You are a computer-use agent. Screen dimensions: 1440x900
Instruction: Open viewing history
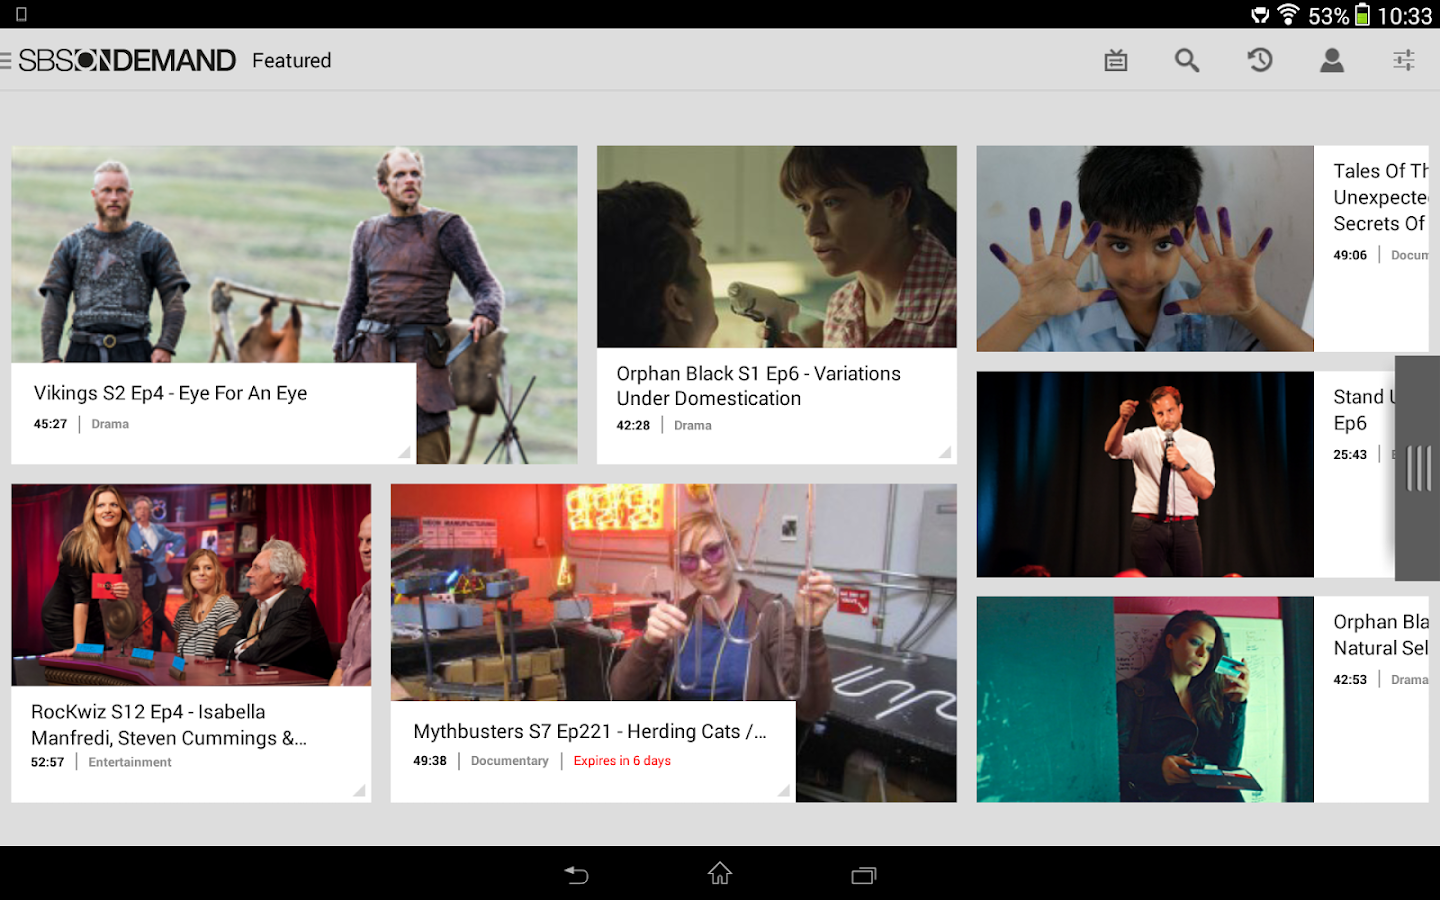point(1259,60)
